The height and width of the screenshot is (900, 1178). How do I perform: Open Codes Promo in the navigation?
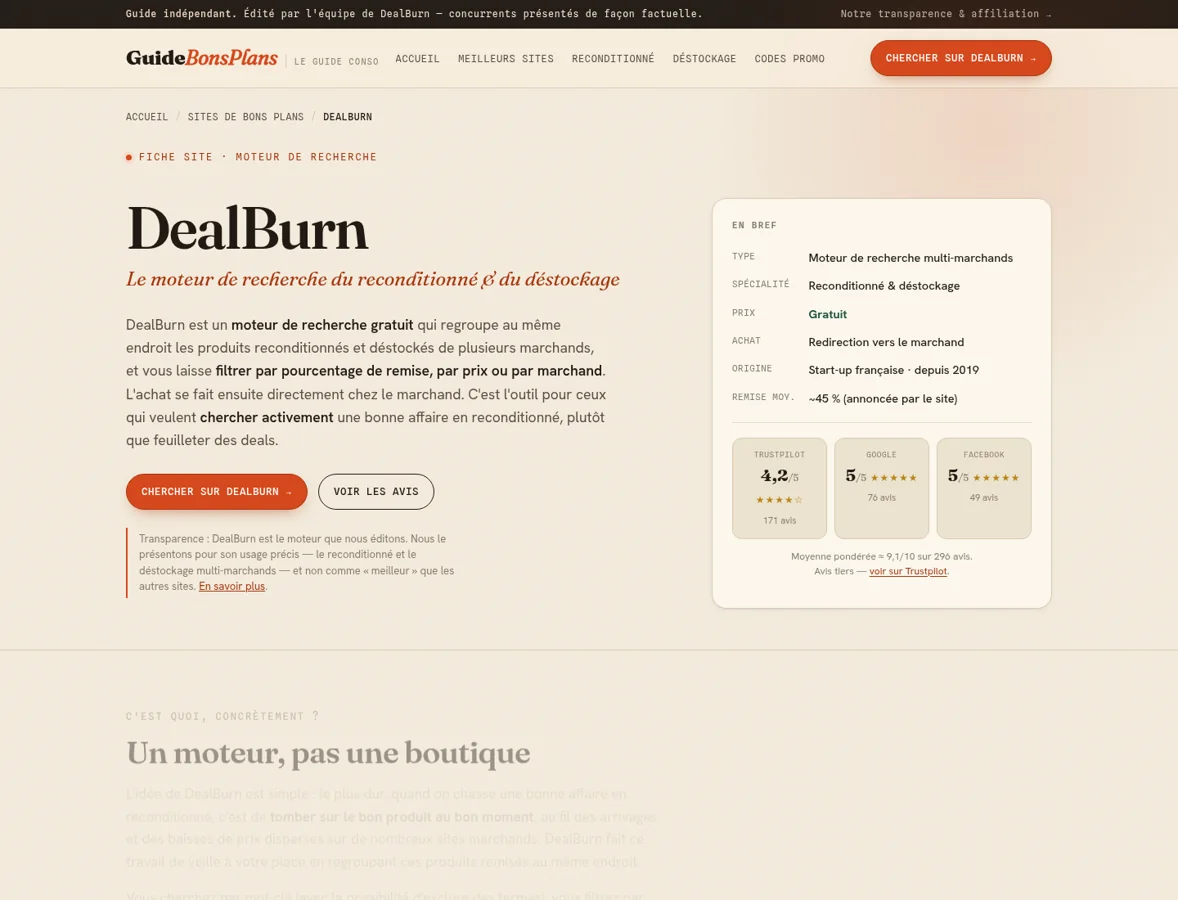[x=790, y=59]
